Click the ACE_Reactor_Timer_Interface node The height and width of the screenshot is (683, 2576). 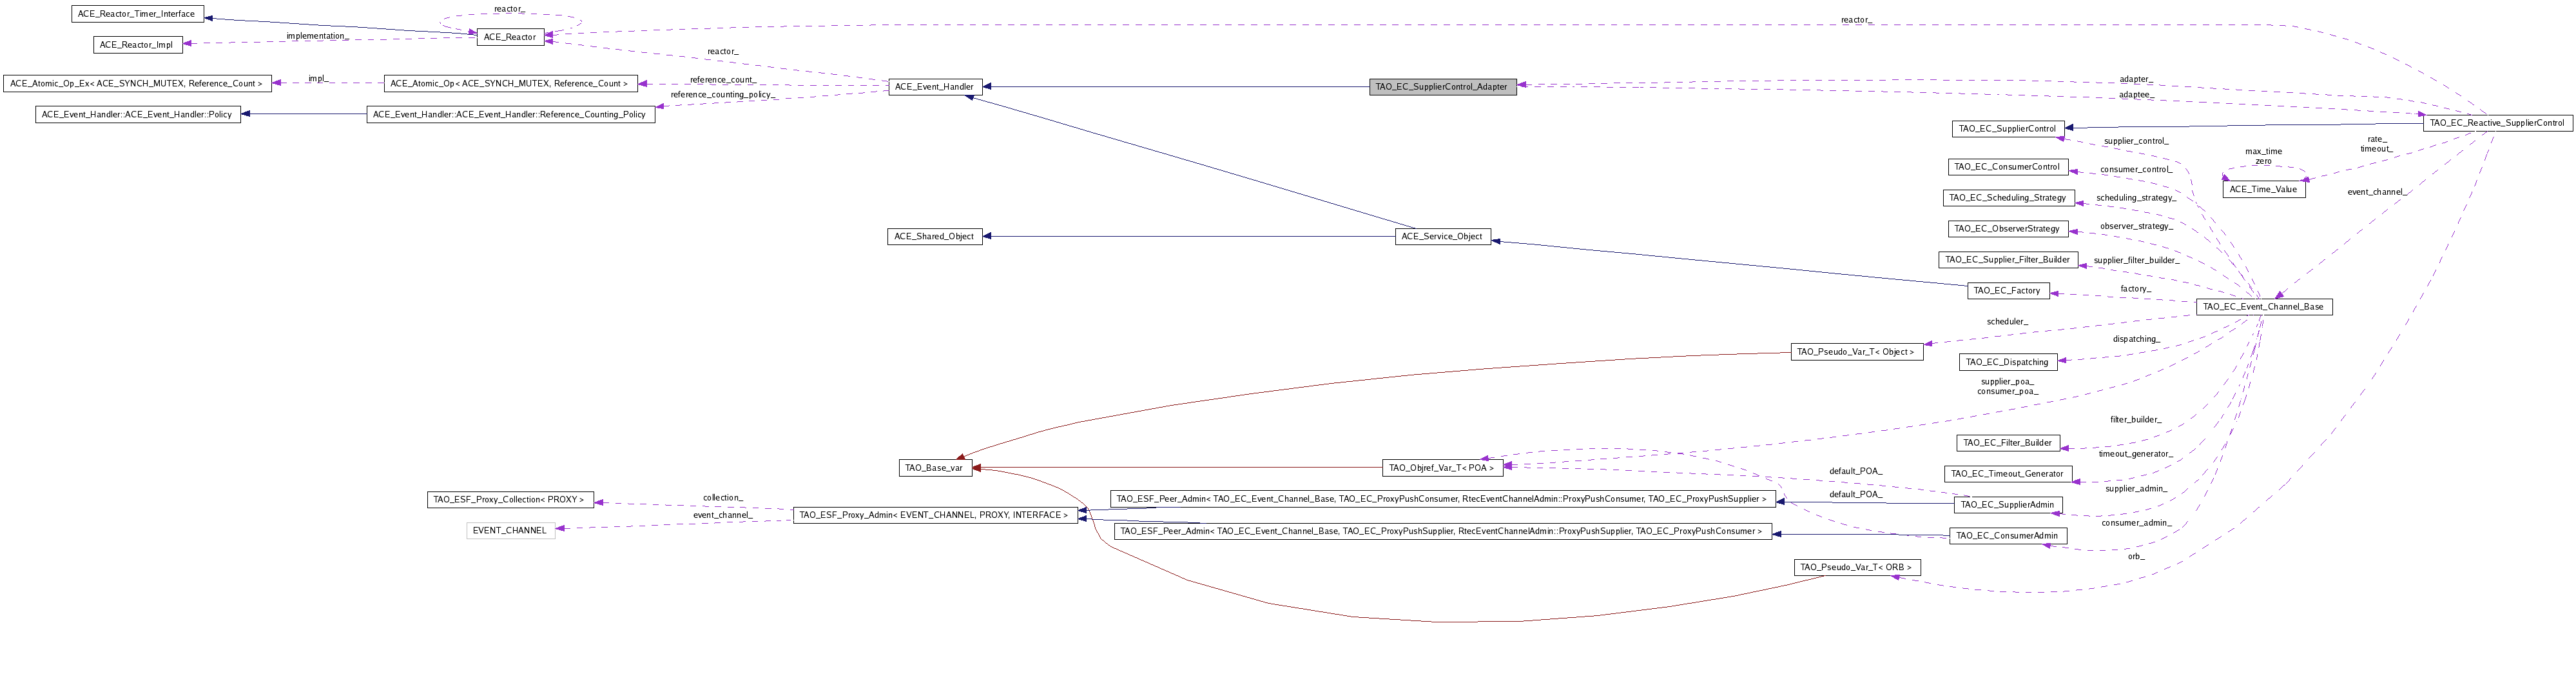pos(137,14)
